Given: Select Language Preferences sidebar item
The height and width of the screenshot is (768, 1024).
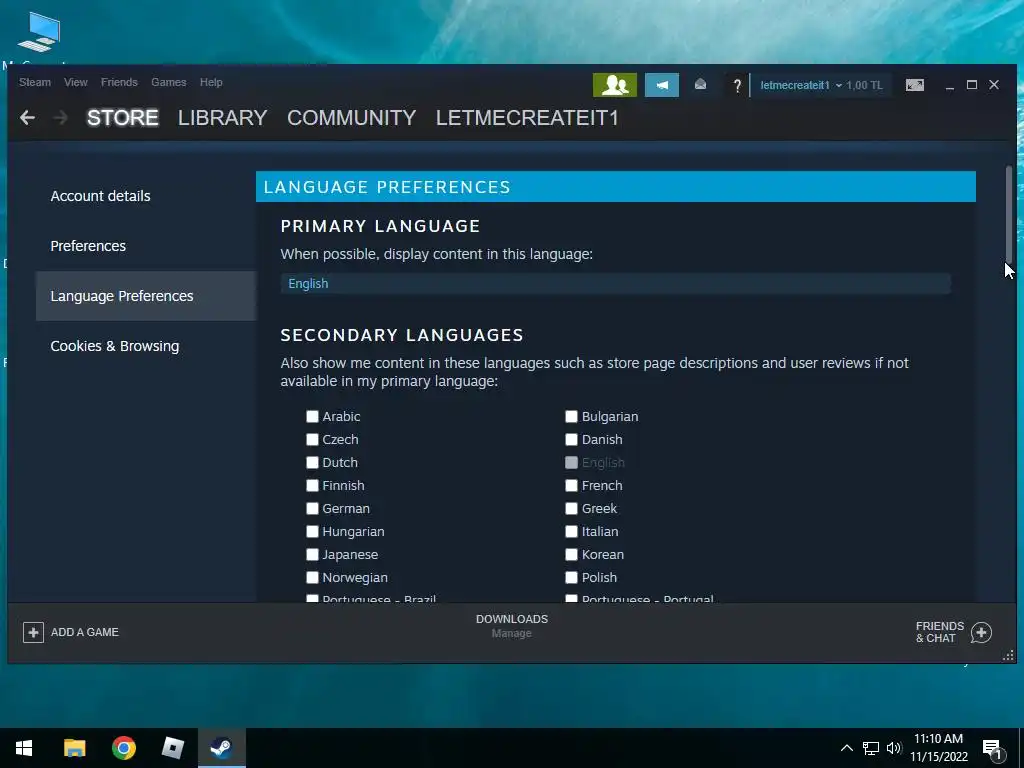Looking at the screenshot, I should click(x=146, y=296).
